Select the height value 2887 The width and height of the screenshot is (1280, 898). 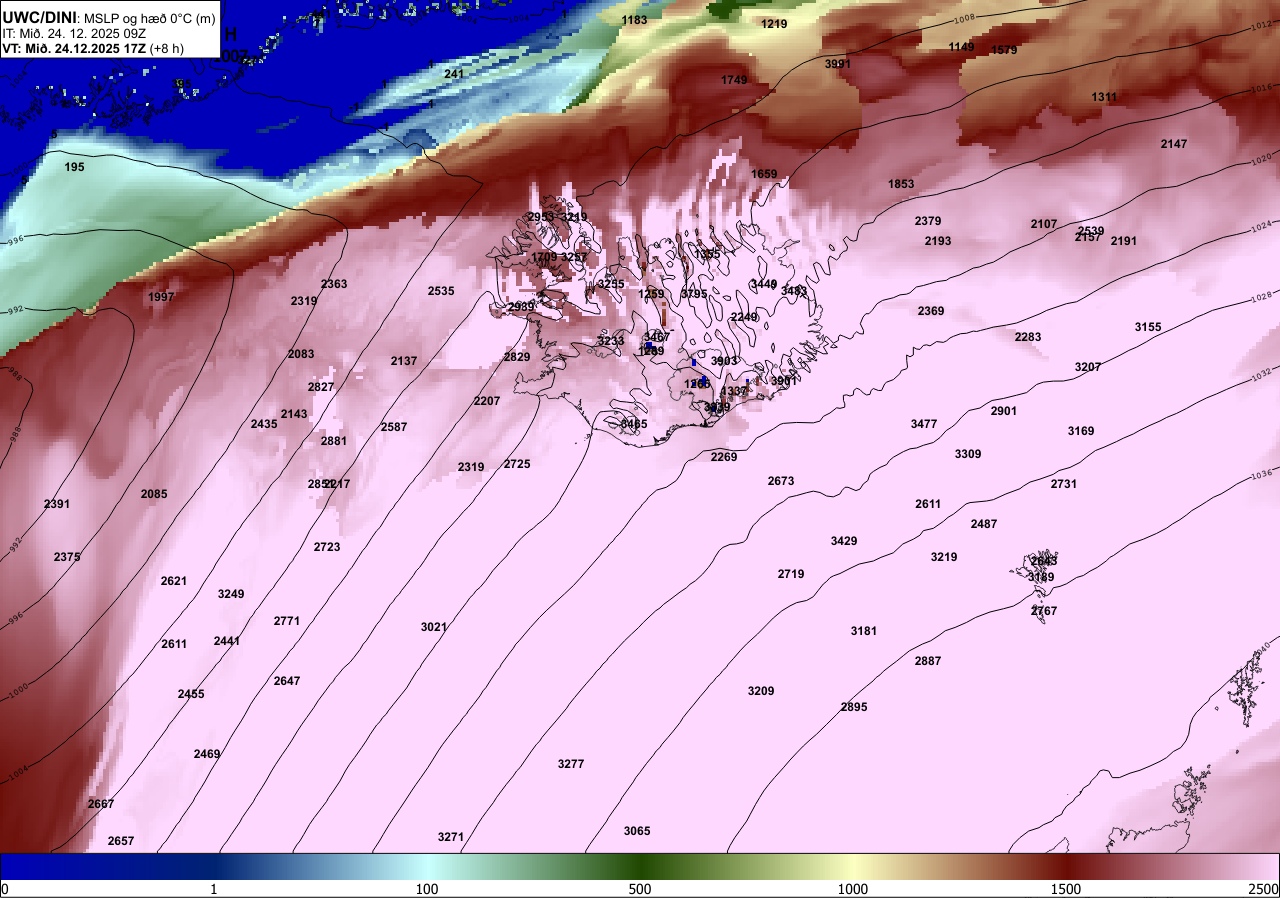point(928,661)
